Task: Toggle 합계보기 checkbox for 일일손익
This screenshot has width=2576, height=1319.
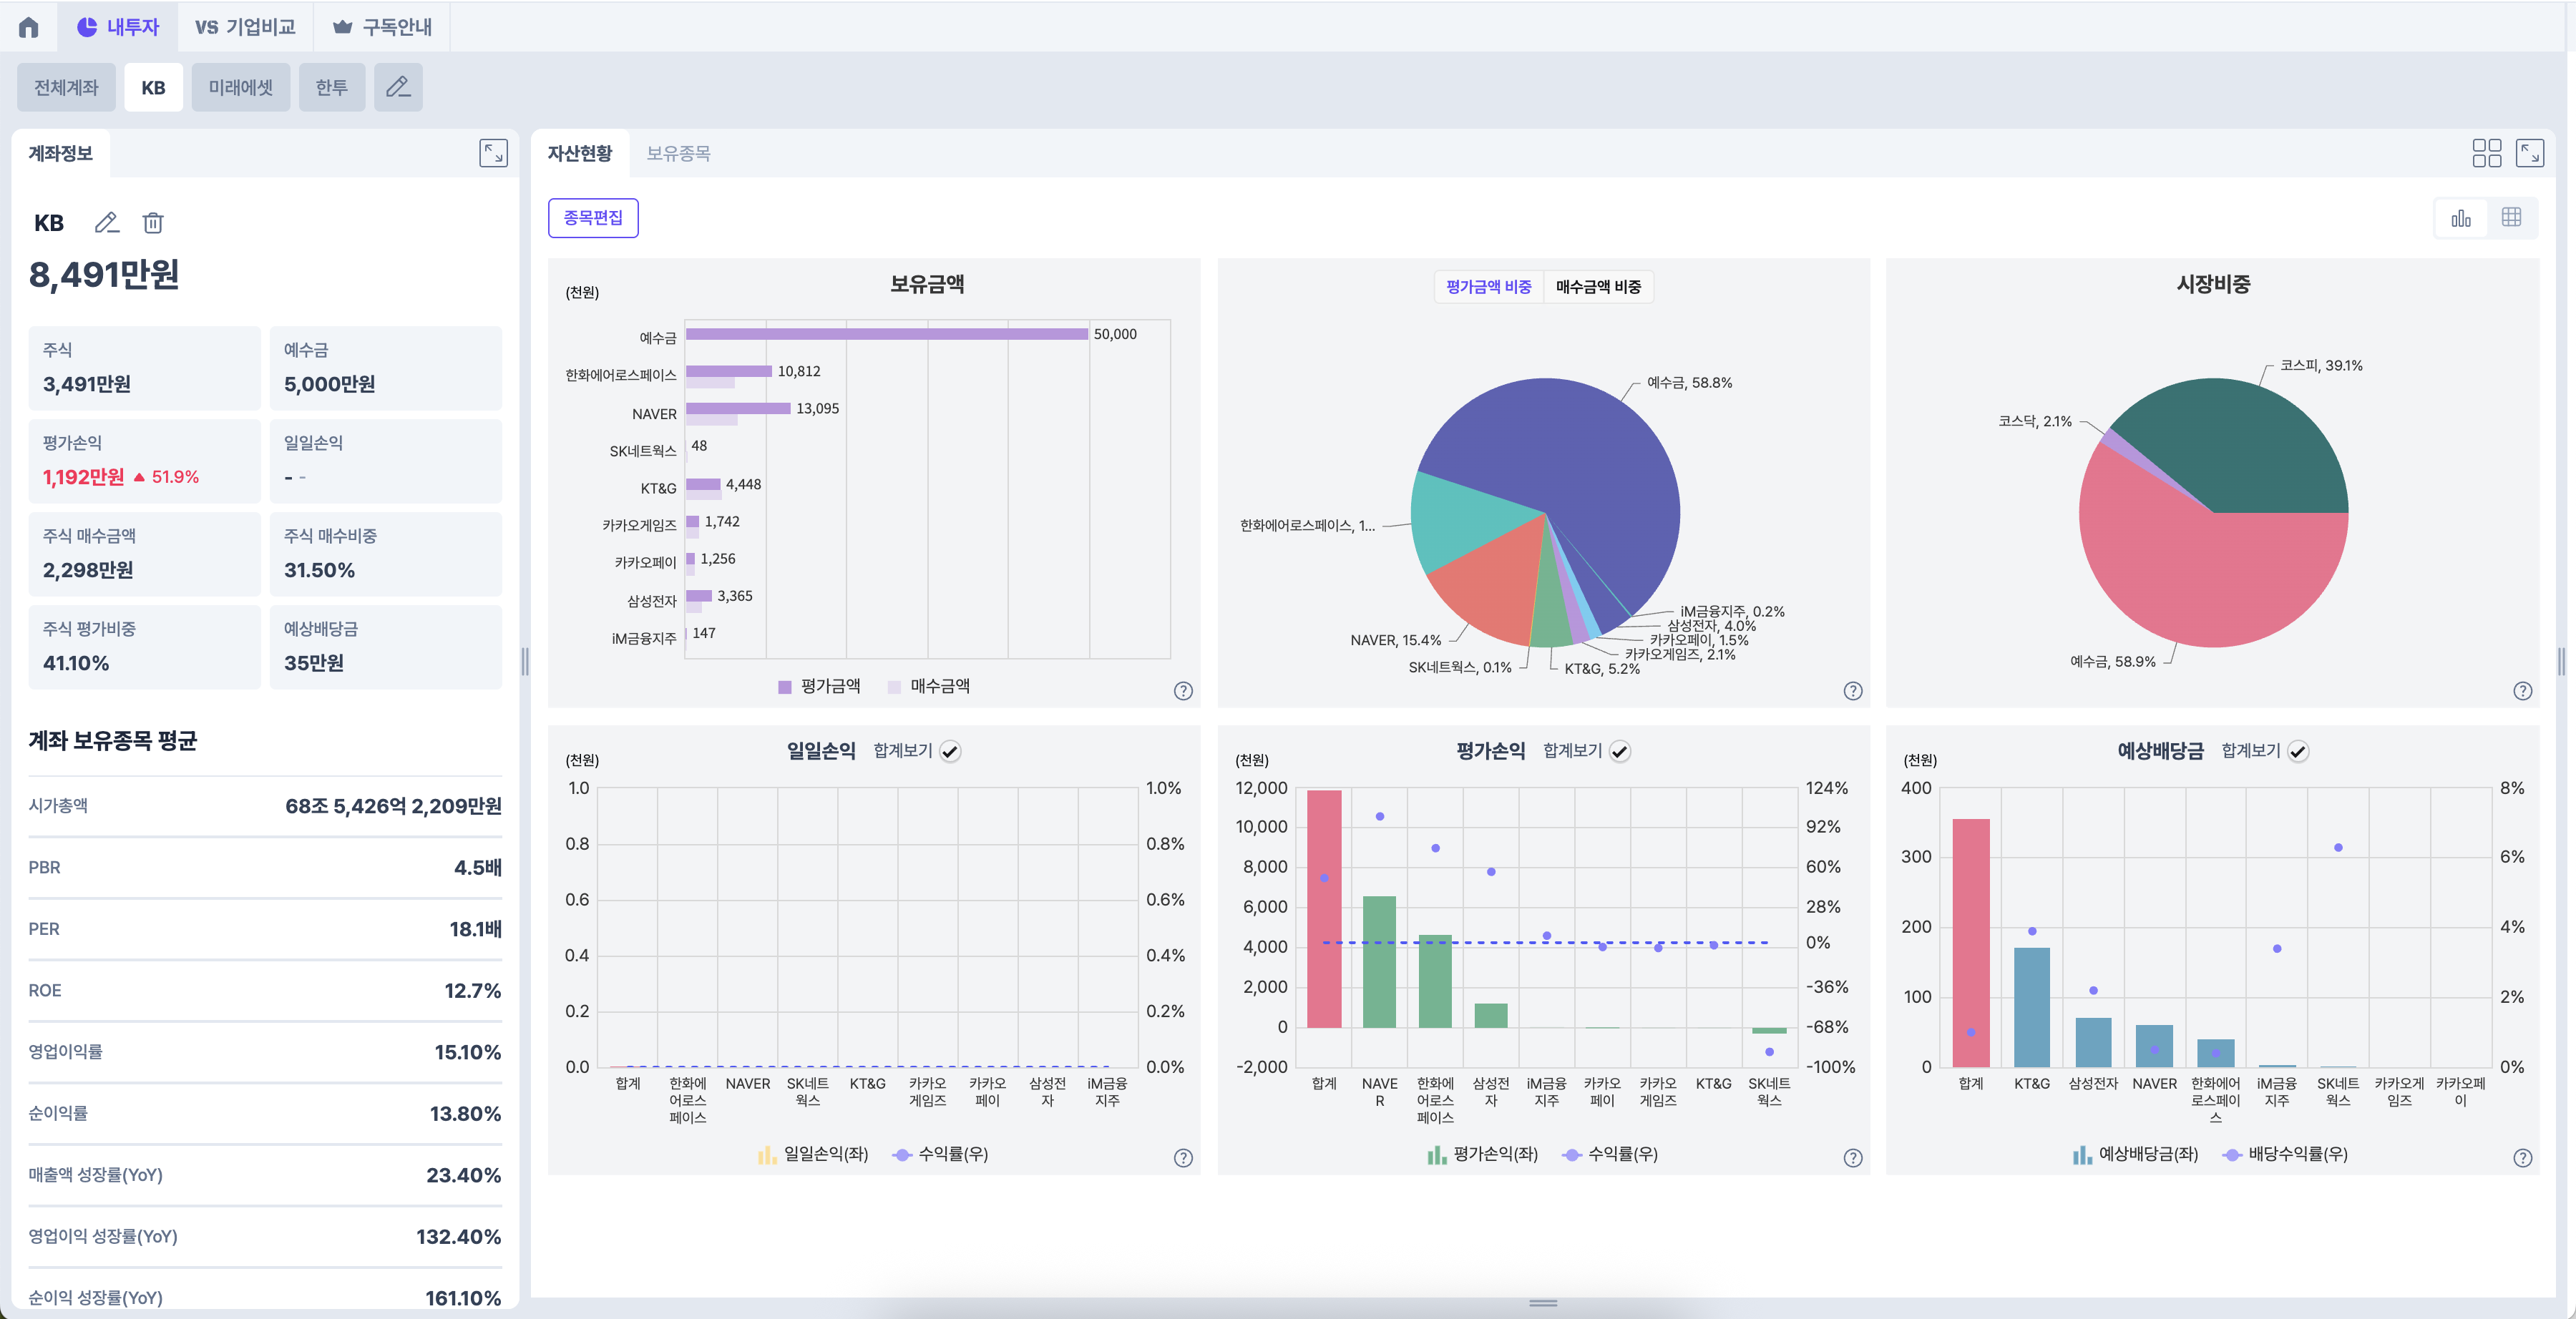Action: click(950, 752)
